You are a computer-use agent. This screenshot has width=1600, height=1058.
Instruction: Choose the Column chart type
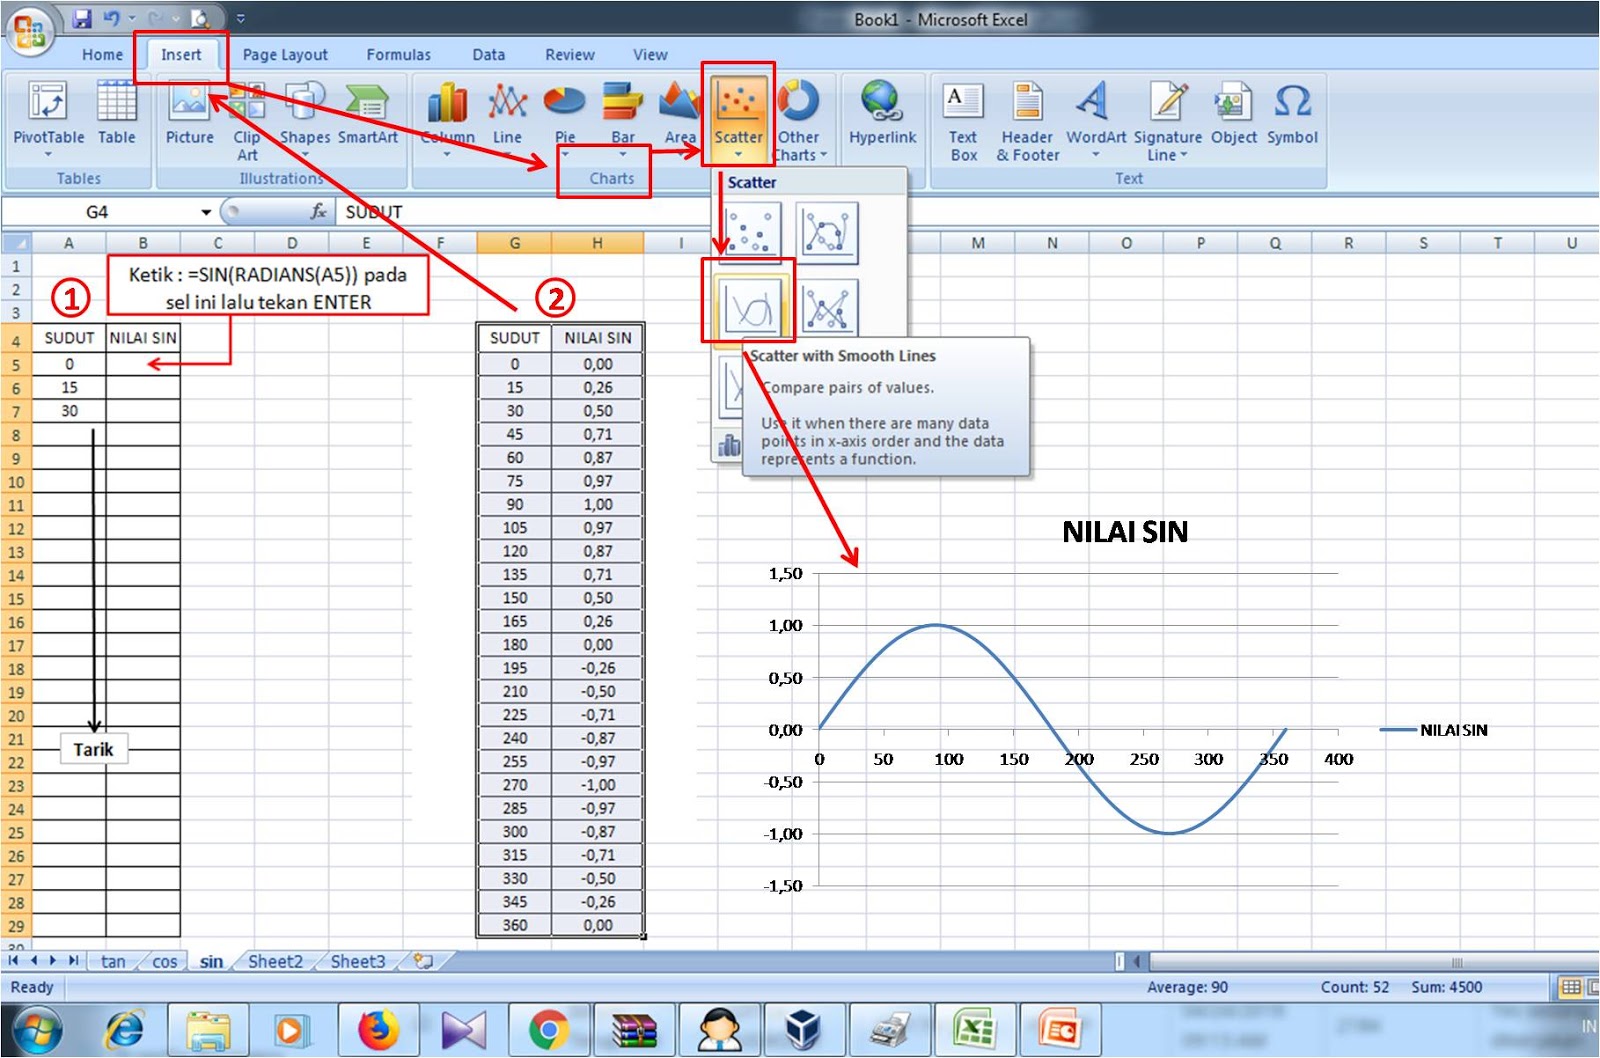447,118
